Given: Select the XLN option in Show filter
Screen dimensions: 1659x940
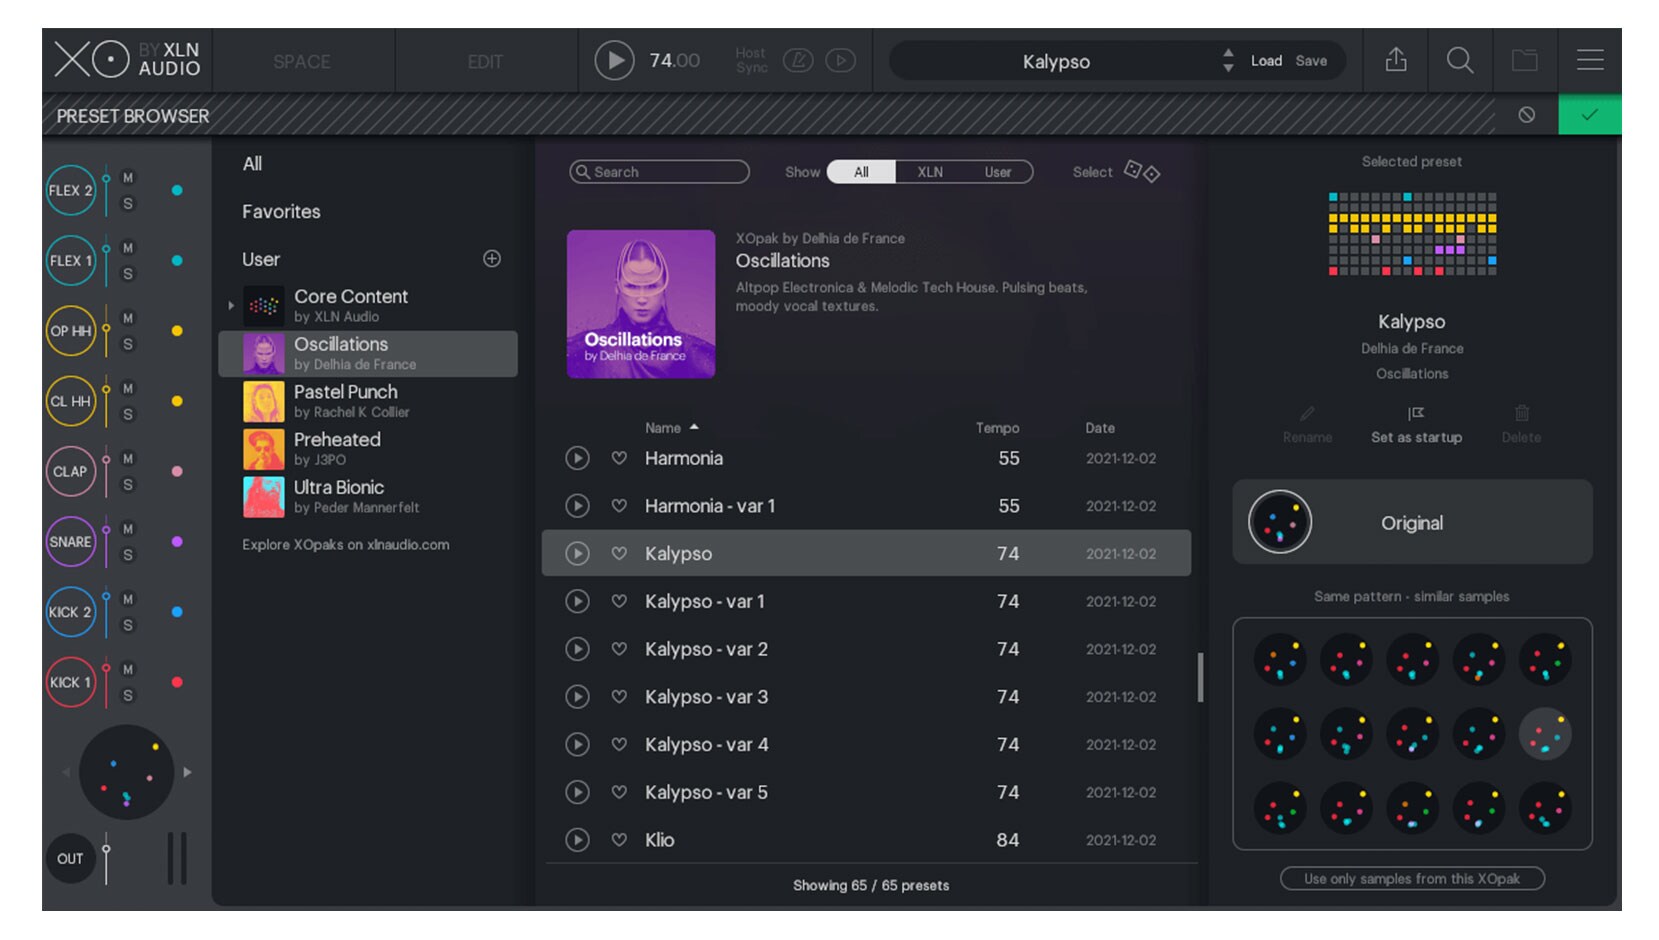Looking at the screenshot, I should pyautogui.click(x=929, y=172).
